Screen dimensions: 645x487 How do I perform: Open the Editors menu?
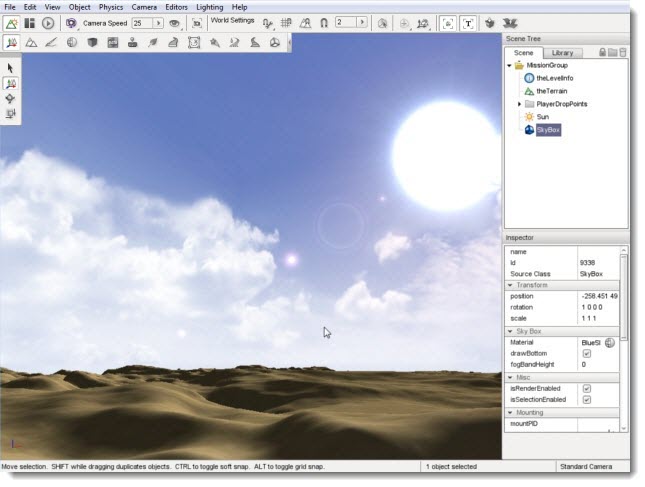point(176,7)
